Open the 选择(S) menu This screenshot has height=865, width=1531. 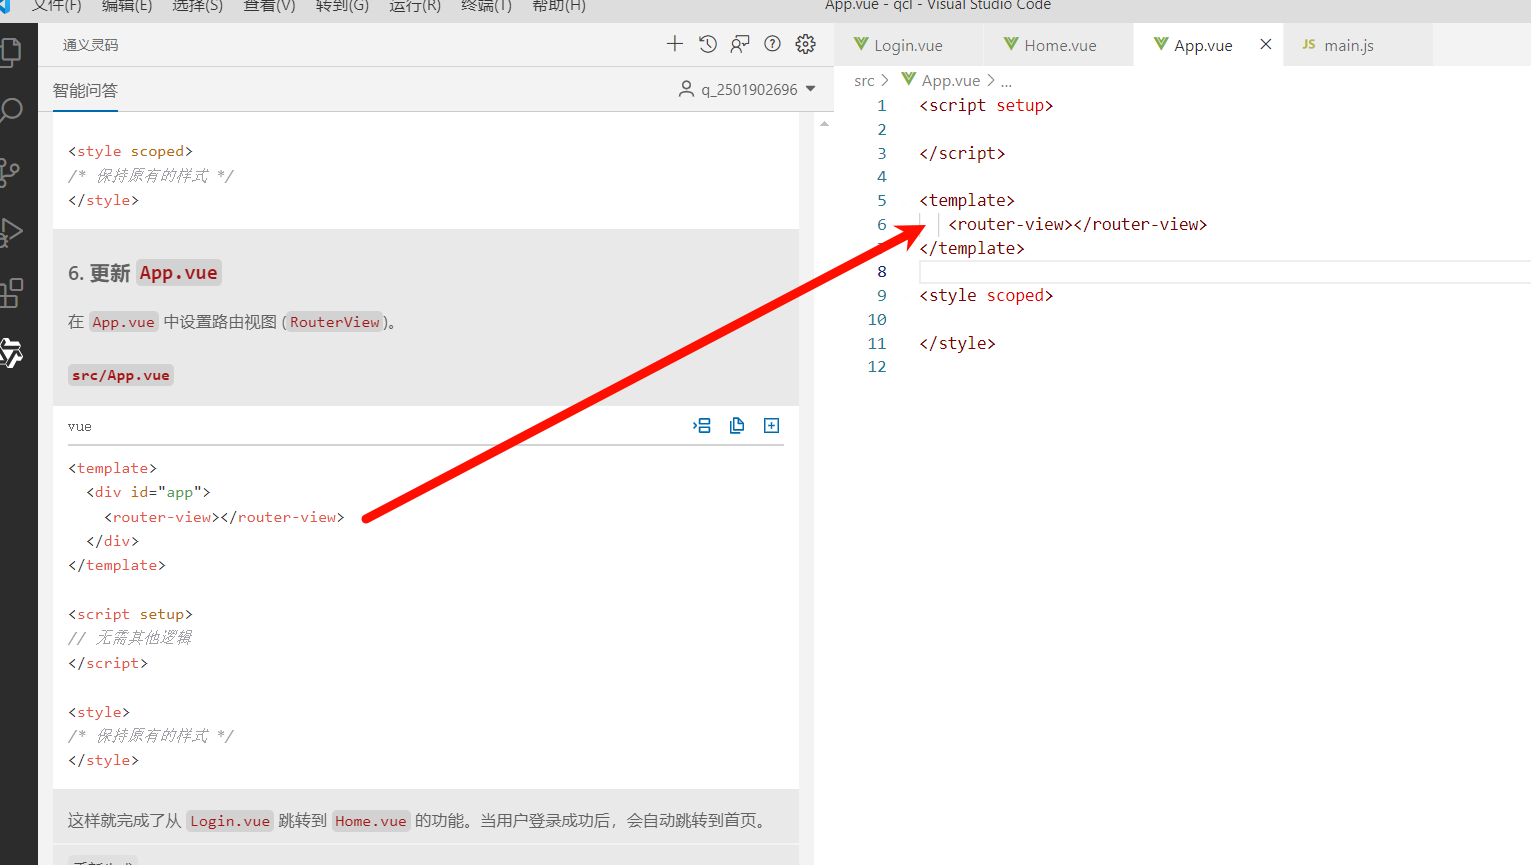(197, 6)
